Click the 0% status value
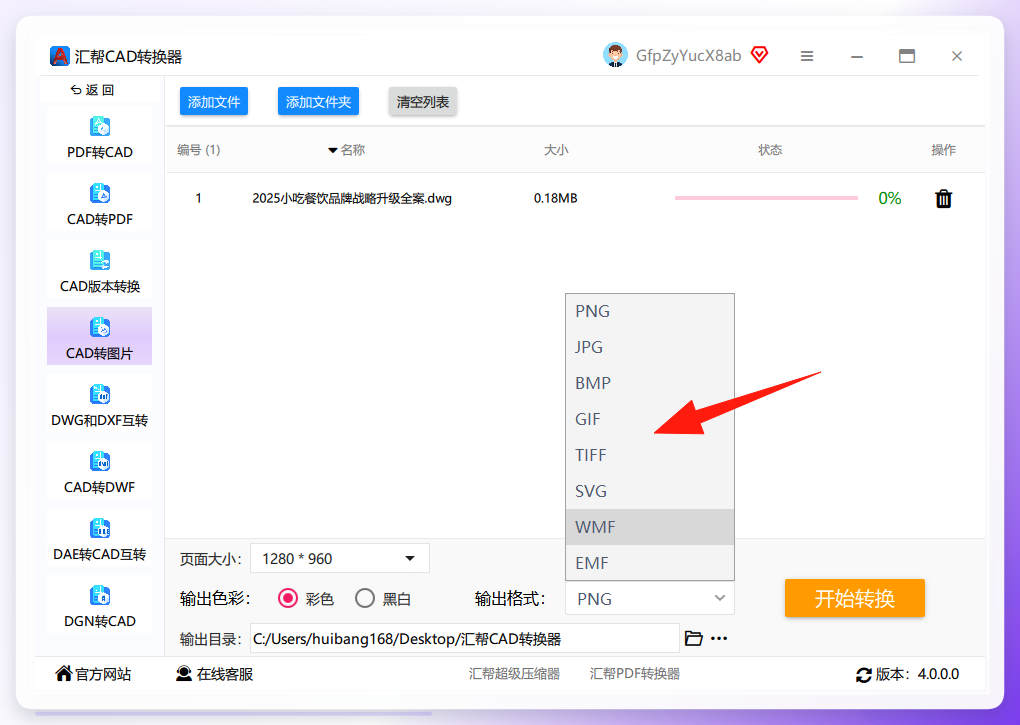The width and height of the screenshot is (1020, 725). 889,198
